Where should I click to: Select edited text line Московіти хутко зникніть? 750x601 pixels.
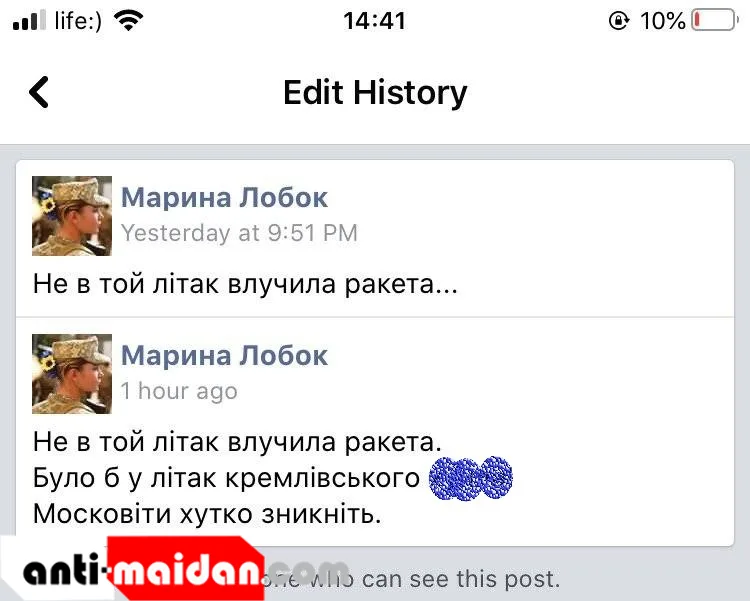(x=207, y=514)
